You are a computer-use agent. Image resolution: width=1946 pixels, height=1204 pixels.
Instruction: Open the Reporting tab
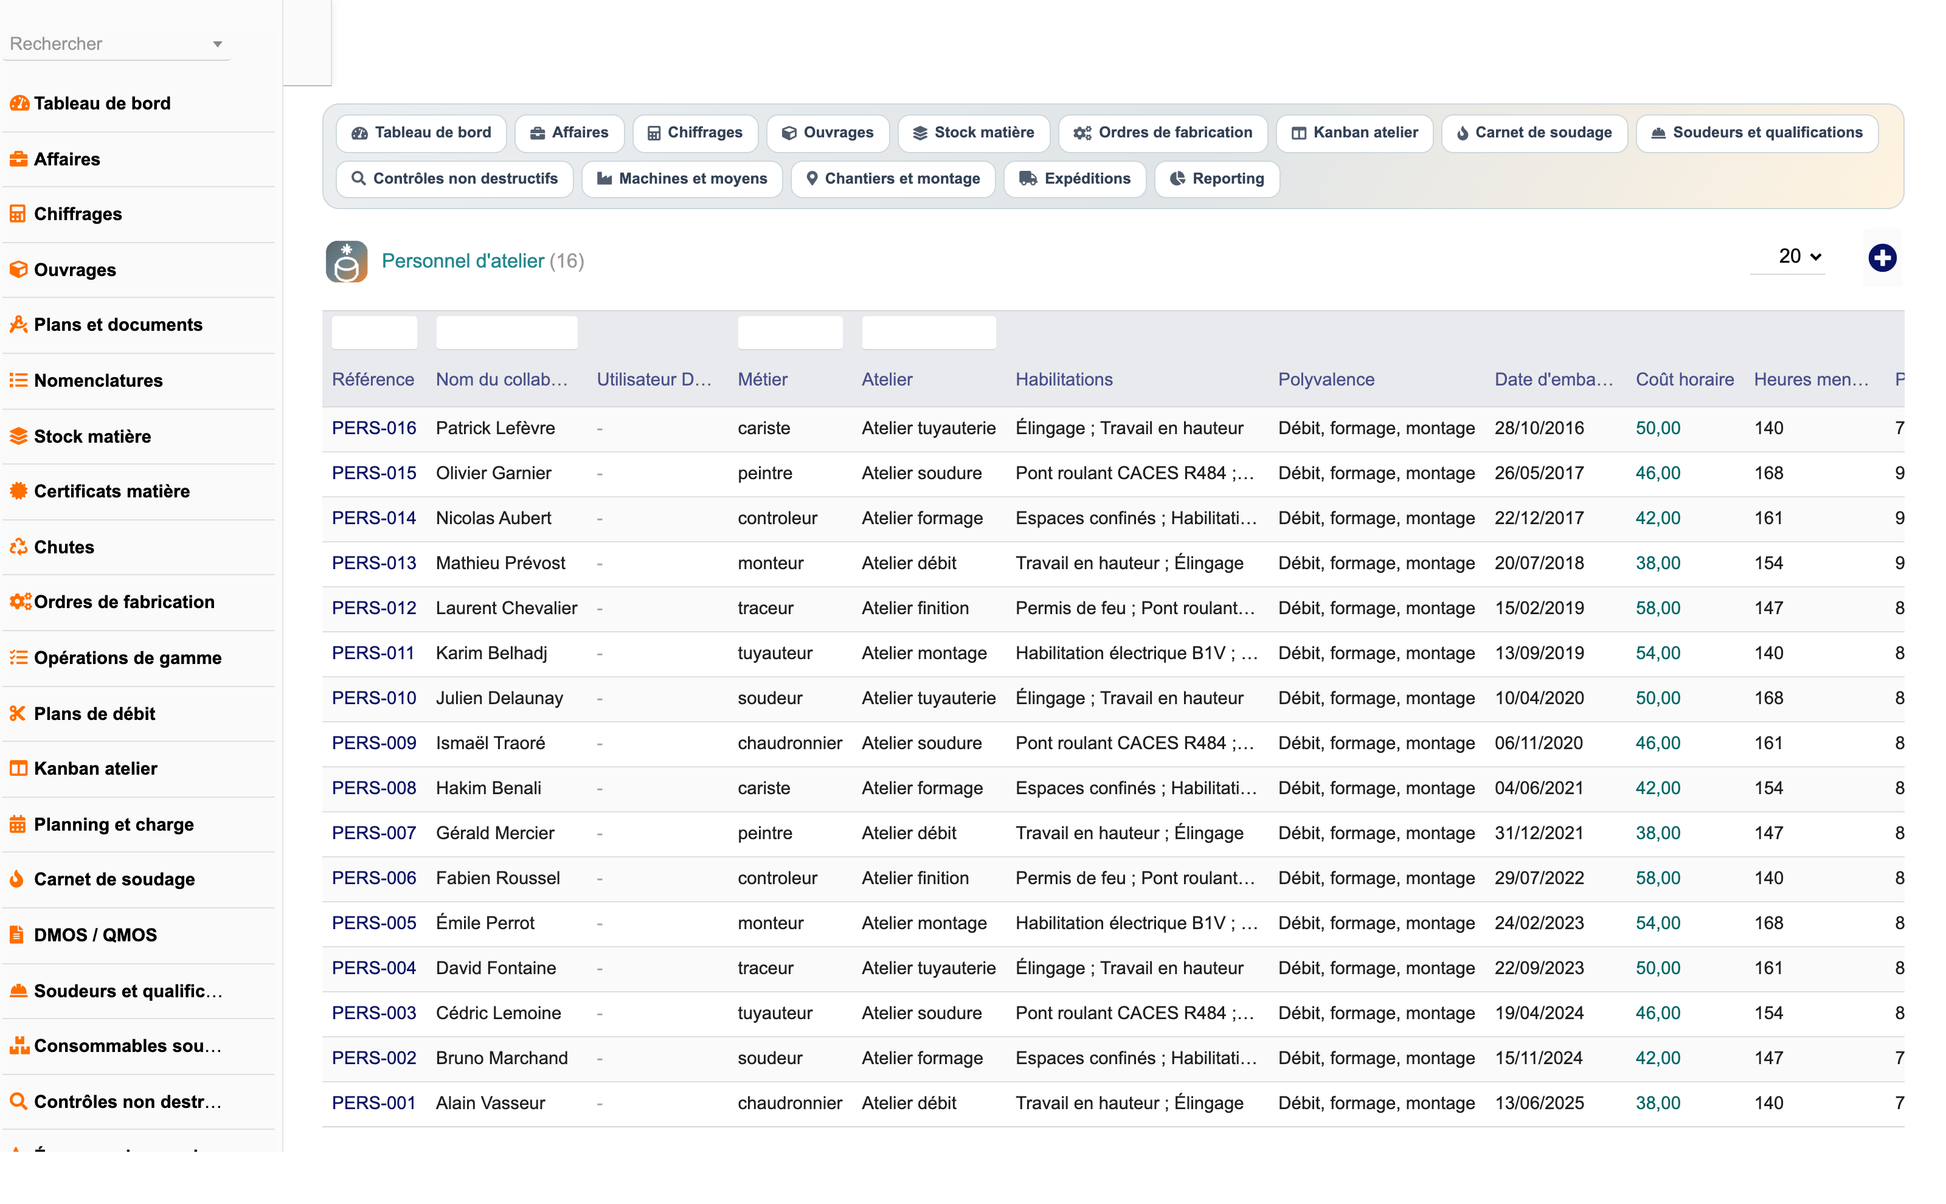pyautogui.click(x=1217, y=179)
